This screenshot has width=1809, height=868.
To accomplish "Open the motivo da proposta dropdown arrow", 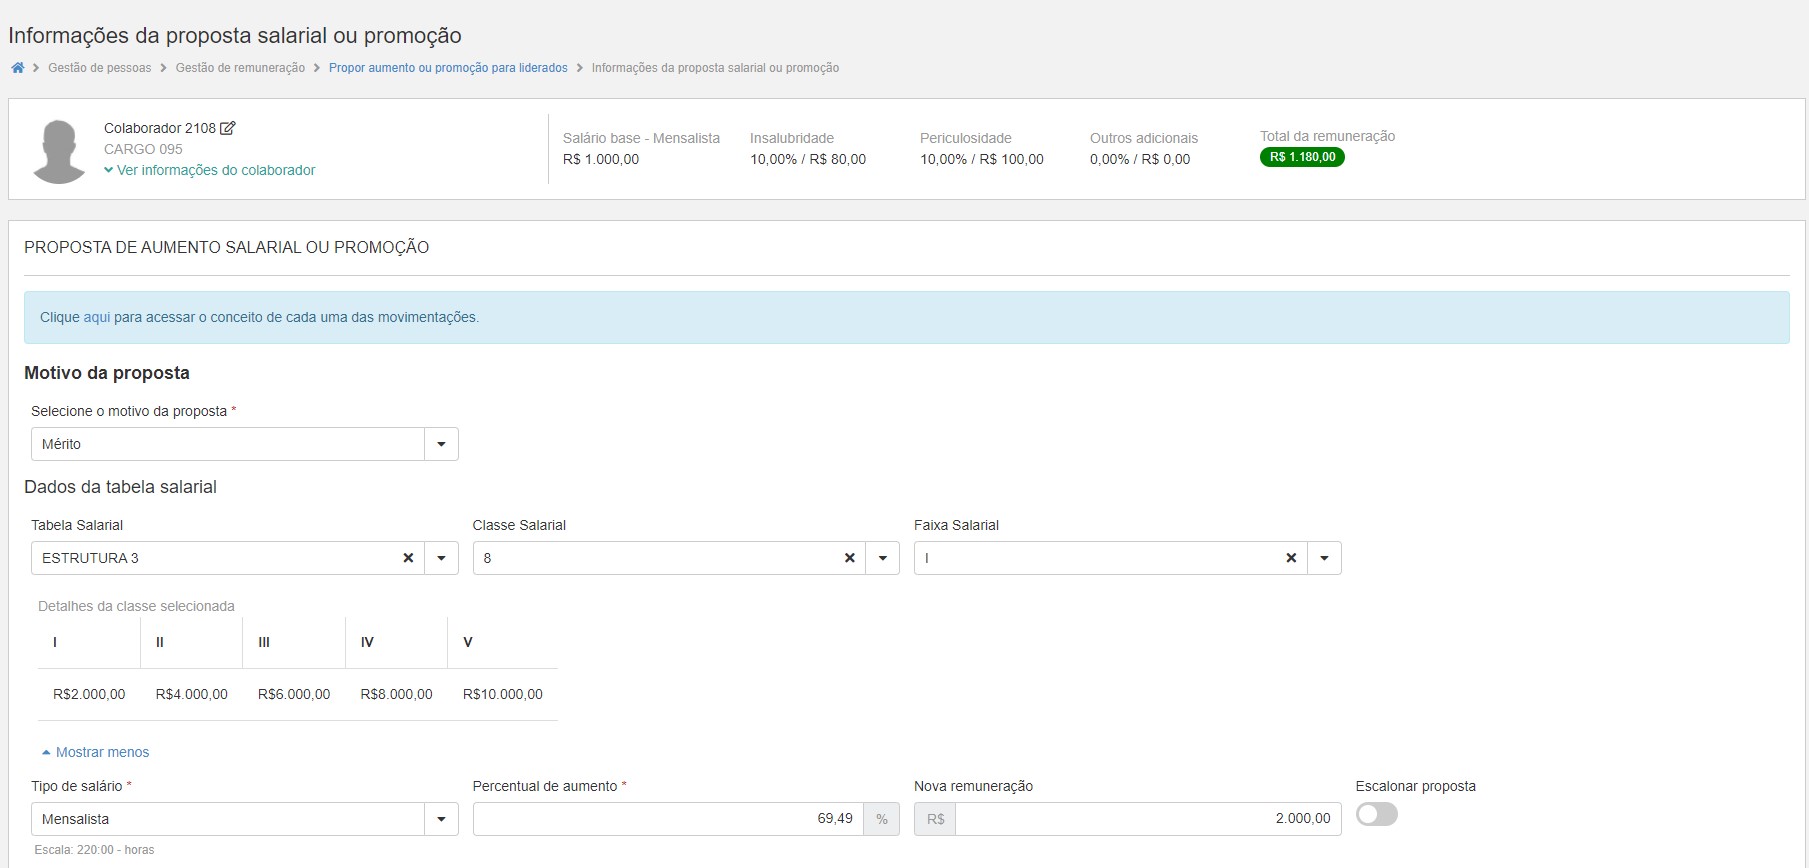I will click(x=441, y=444).
